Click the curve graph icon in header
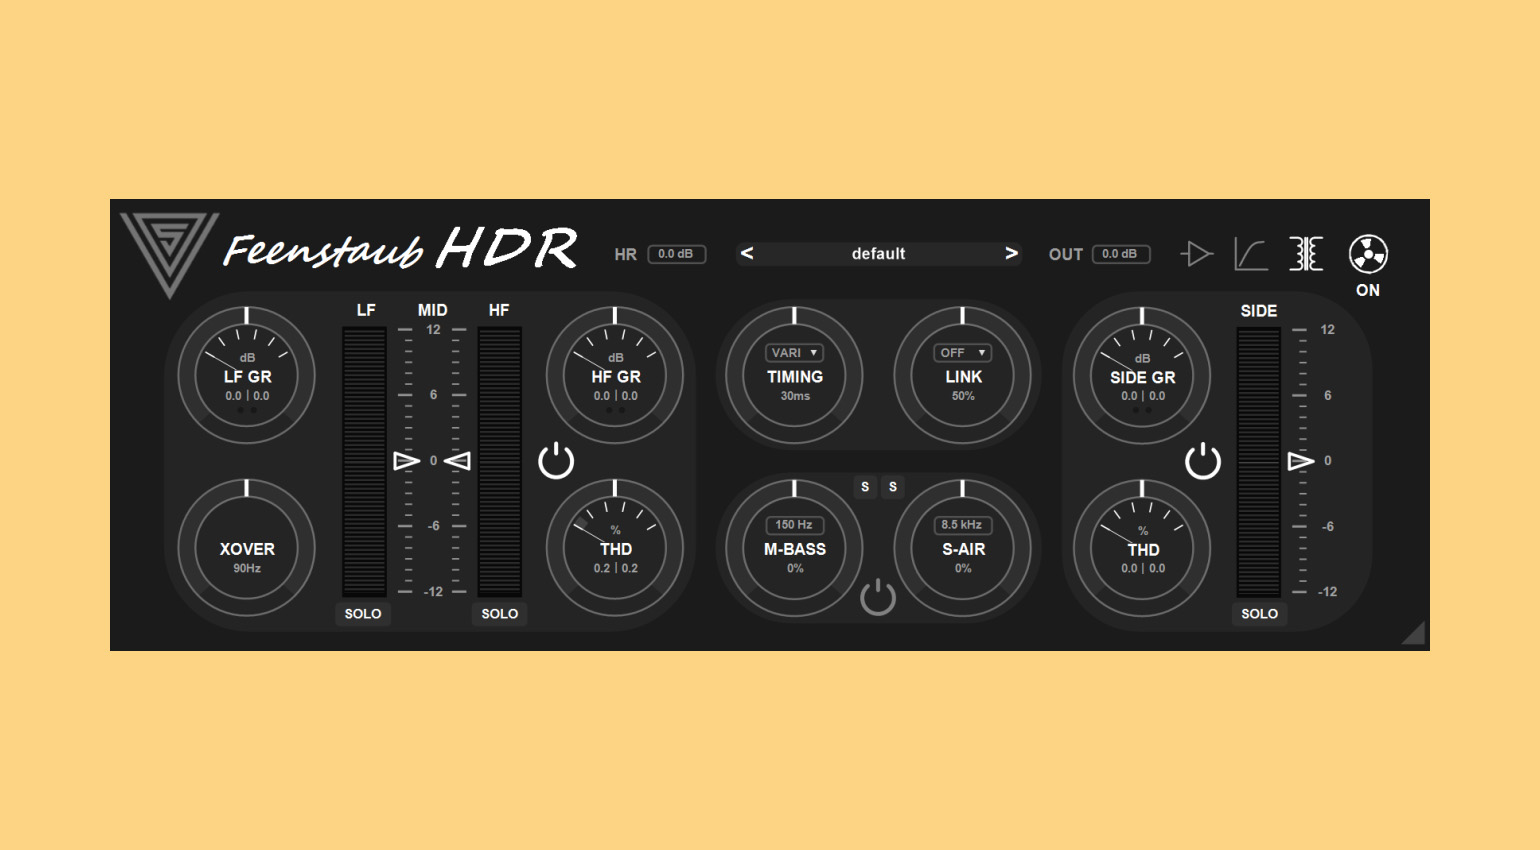 tap(1250, 254)
